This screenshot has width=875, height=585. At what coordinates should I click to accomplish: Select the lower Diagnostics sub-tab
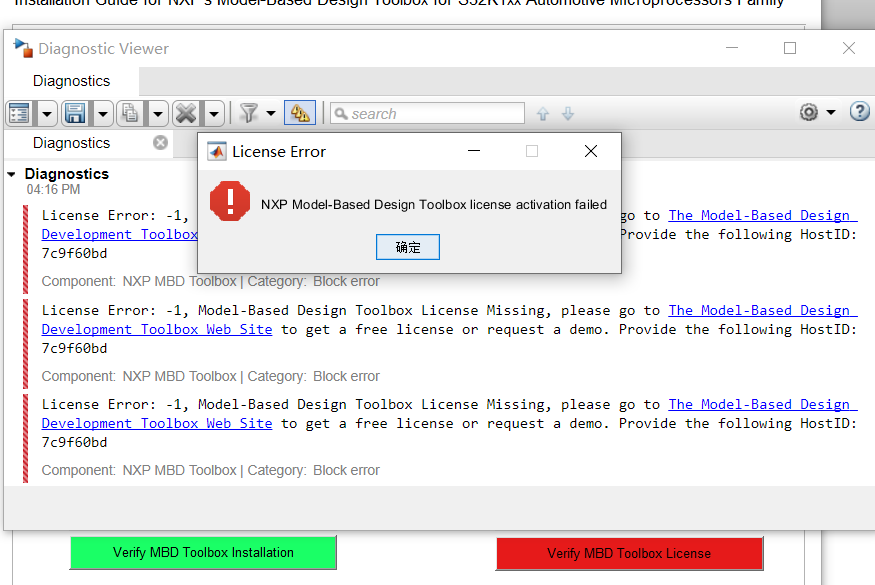coord(71,143)
